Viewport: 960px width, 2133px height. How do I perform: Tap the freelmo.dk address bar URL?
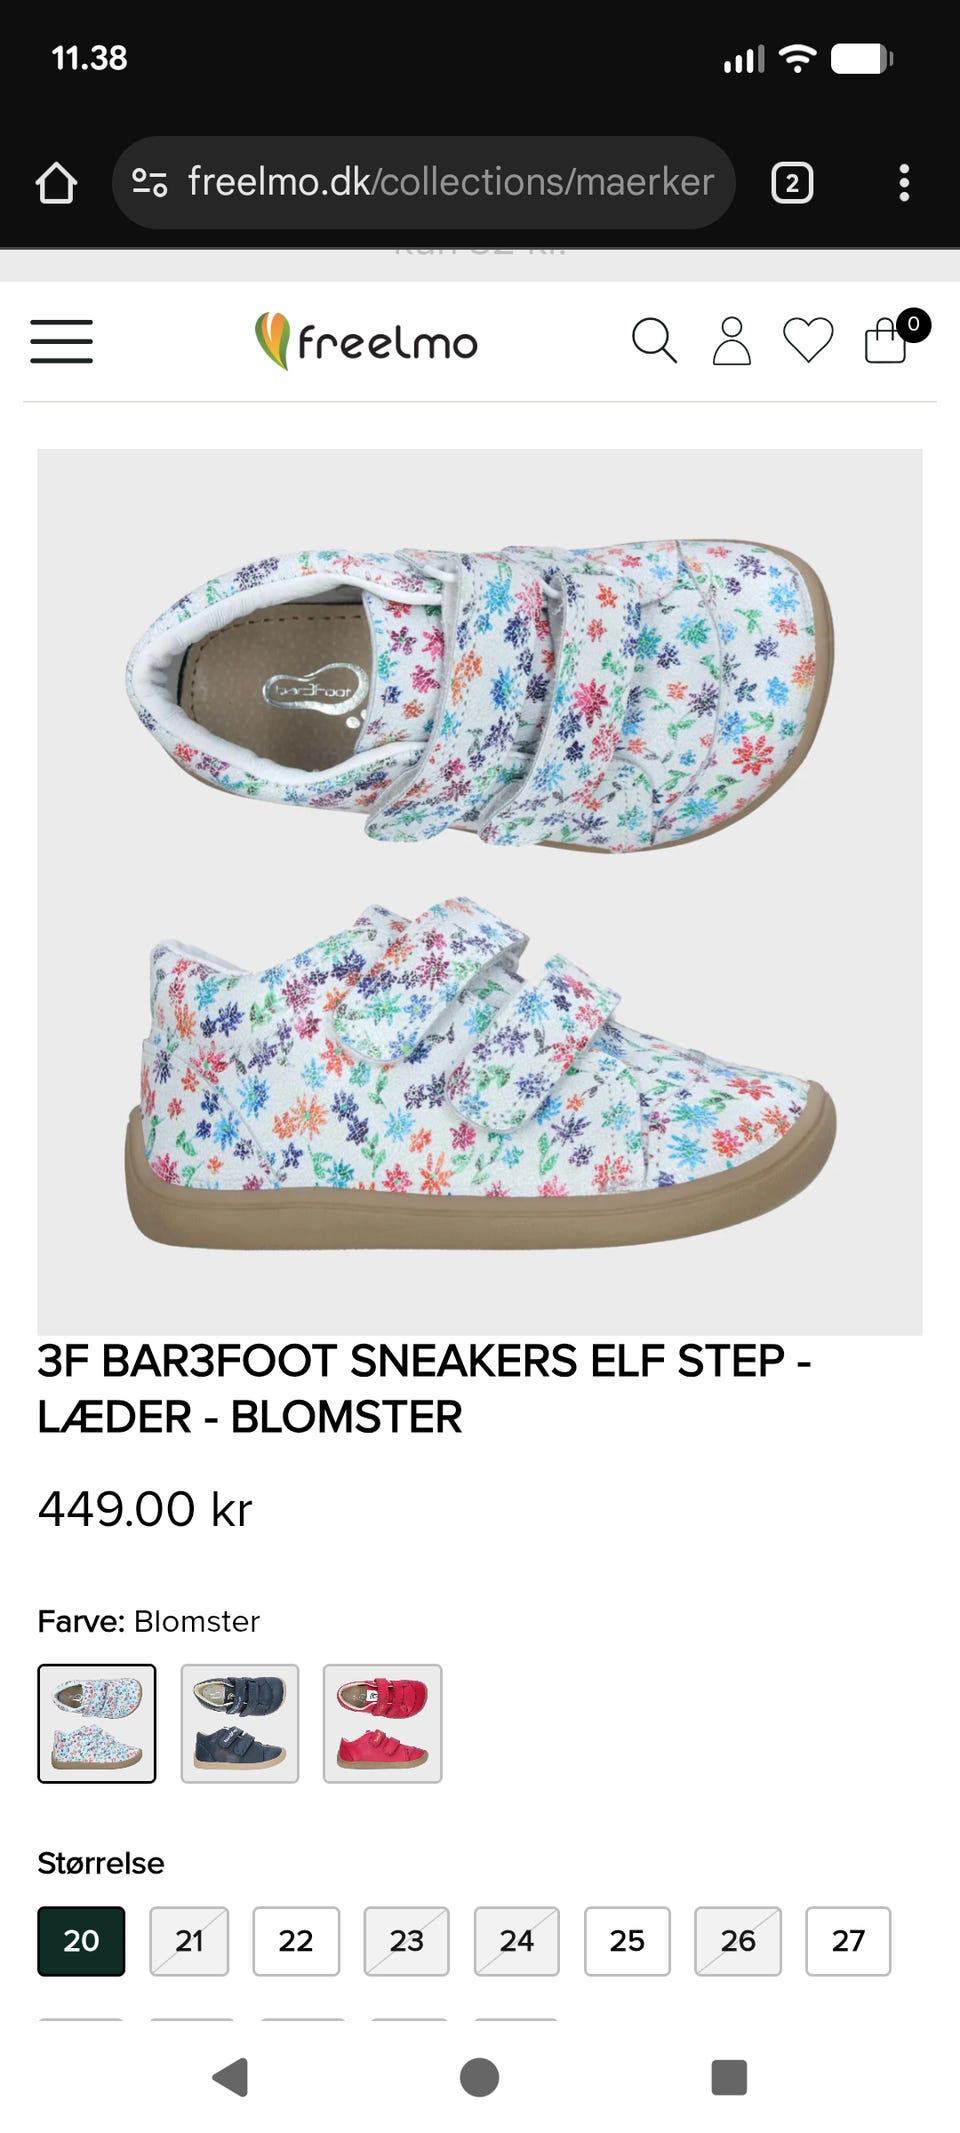450,182
